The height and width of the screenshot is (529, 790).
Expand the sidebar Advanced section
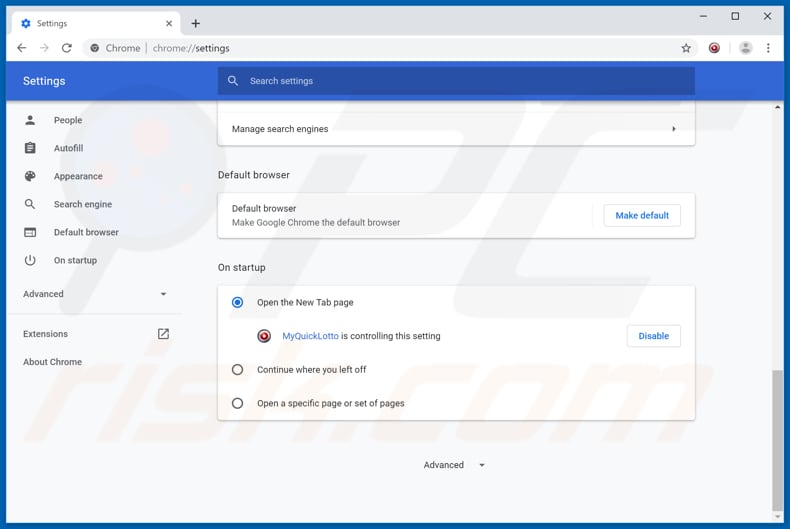pos(95,294)
